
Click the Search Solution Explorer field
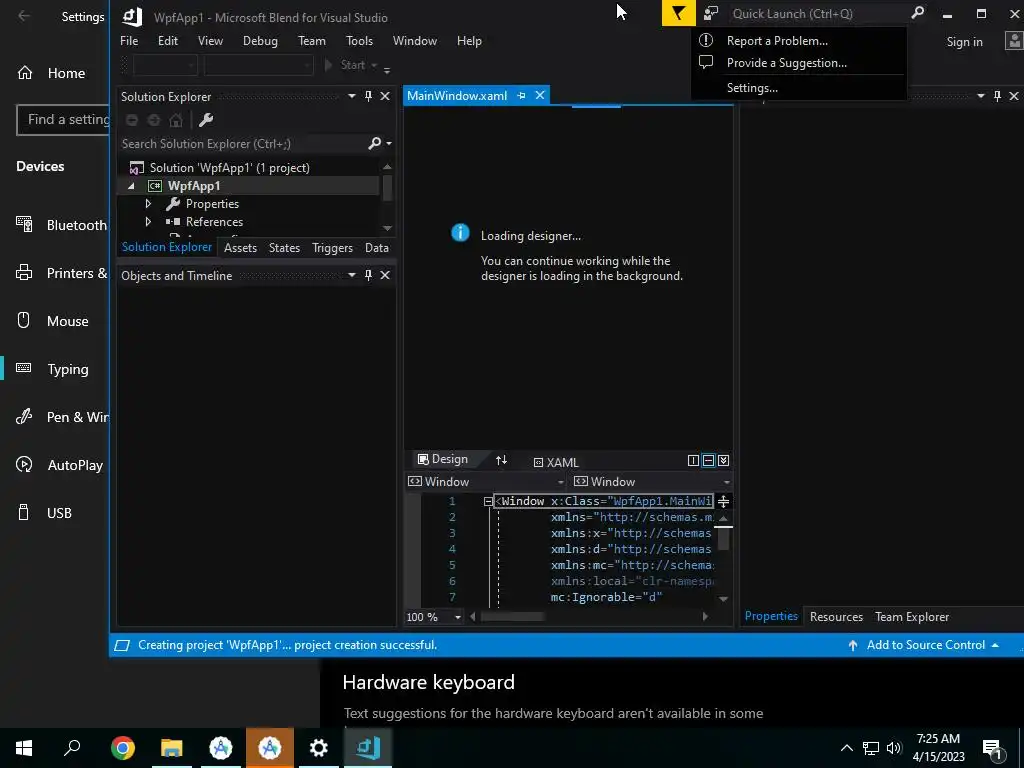tap(243, 144)
